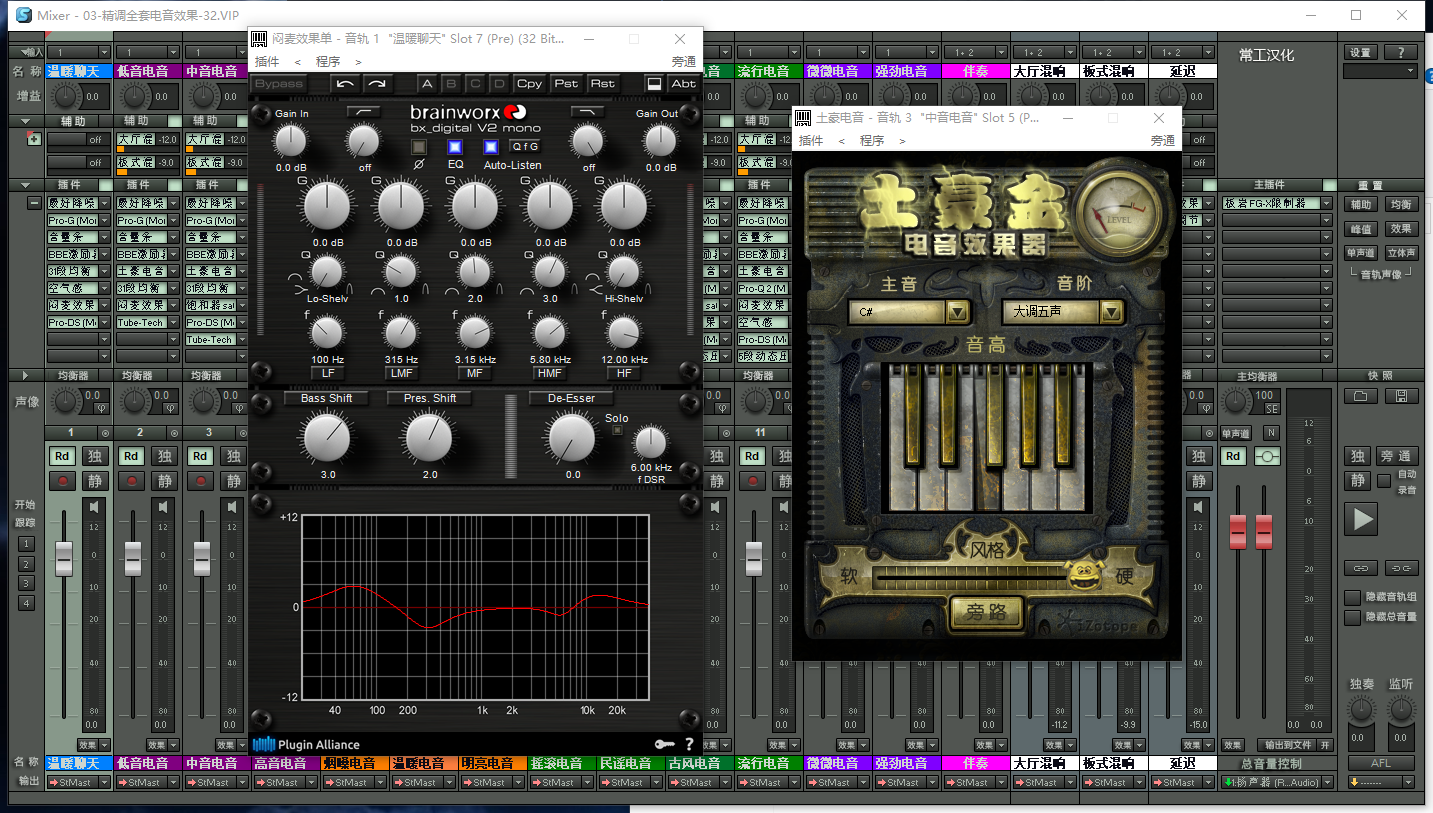Click the track 1 settings dot icon beside number 1
The height and width of the screenshot is (813, 1433).
(105, 433)
